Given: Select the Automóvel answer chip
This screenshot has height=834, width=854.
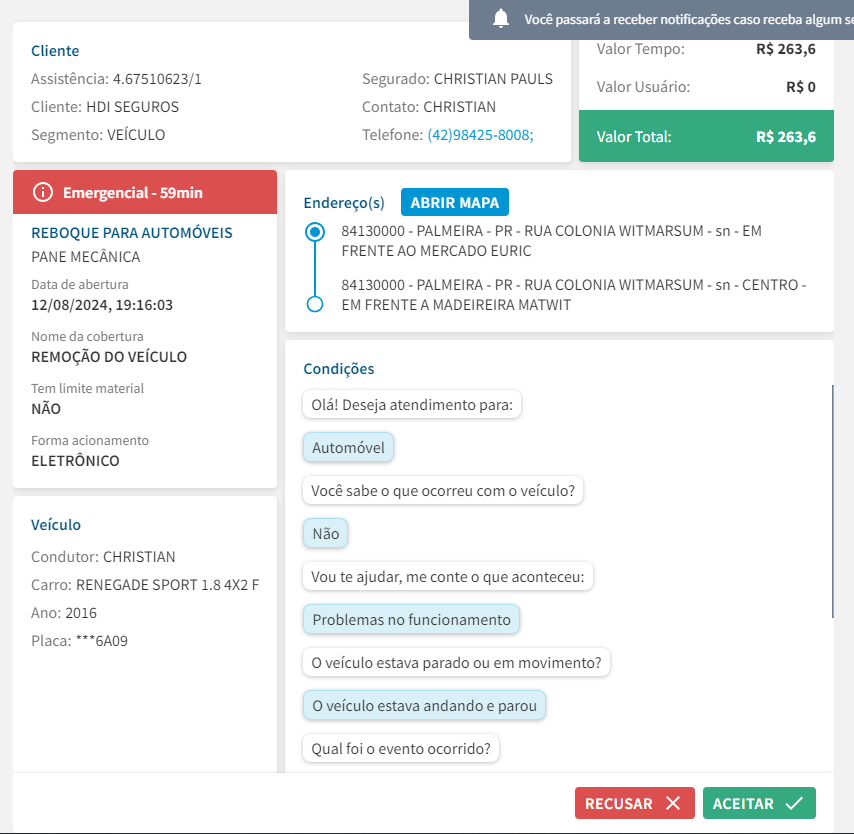Looking at the screenshot, I should tap(348, 447).
